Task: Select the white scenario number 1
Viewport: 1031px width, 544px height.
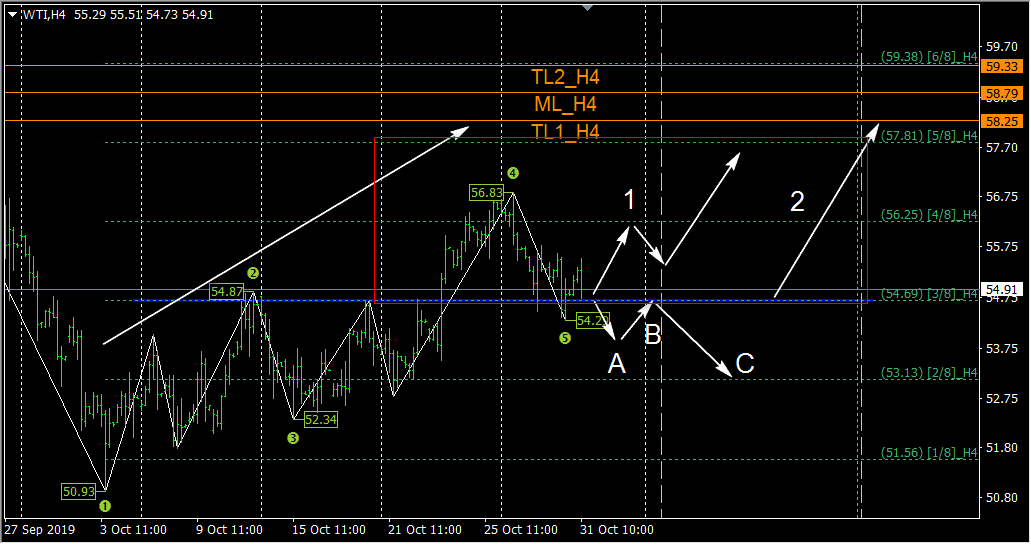Action: [x=629, y=200]
